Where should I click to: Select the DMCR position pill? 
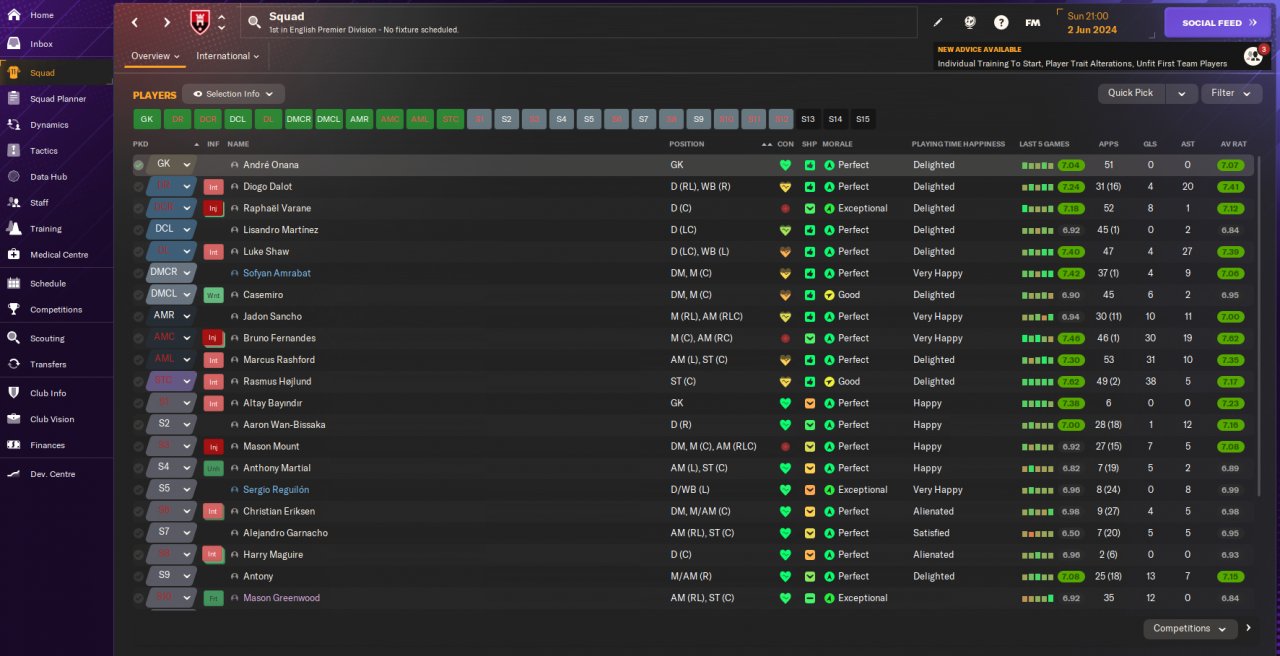click(299, 119)
